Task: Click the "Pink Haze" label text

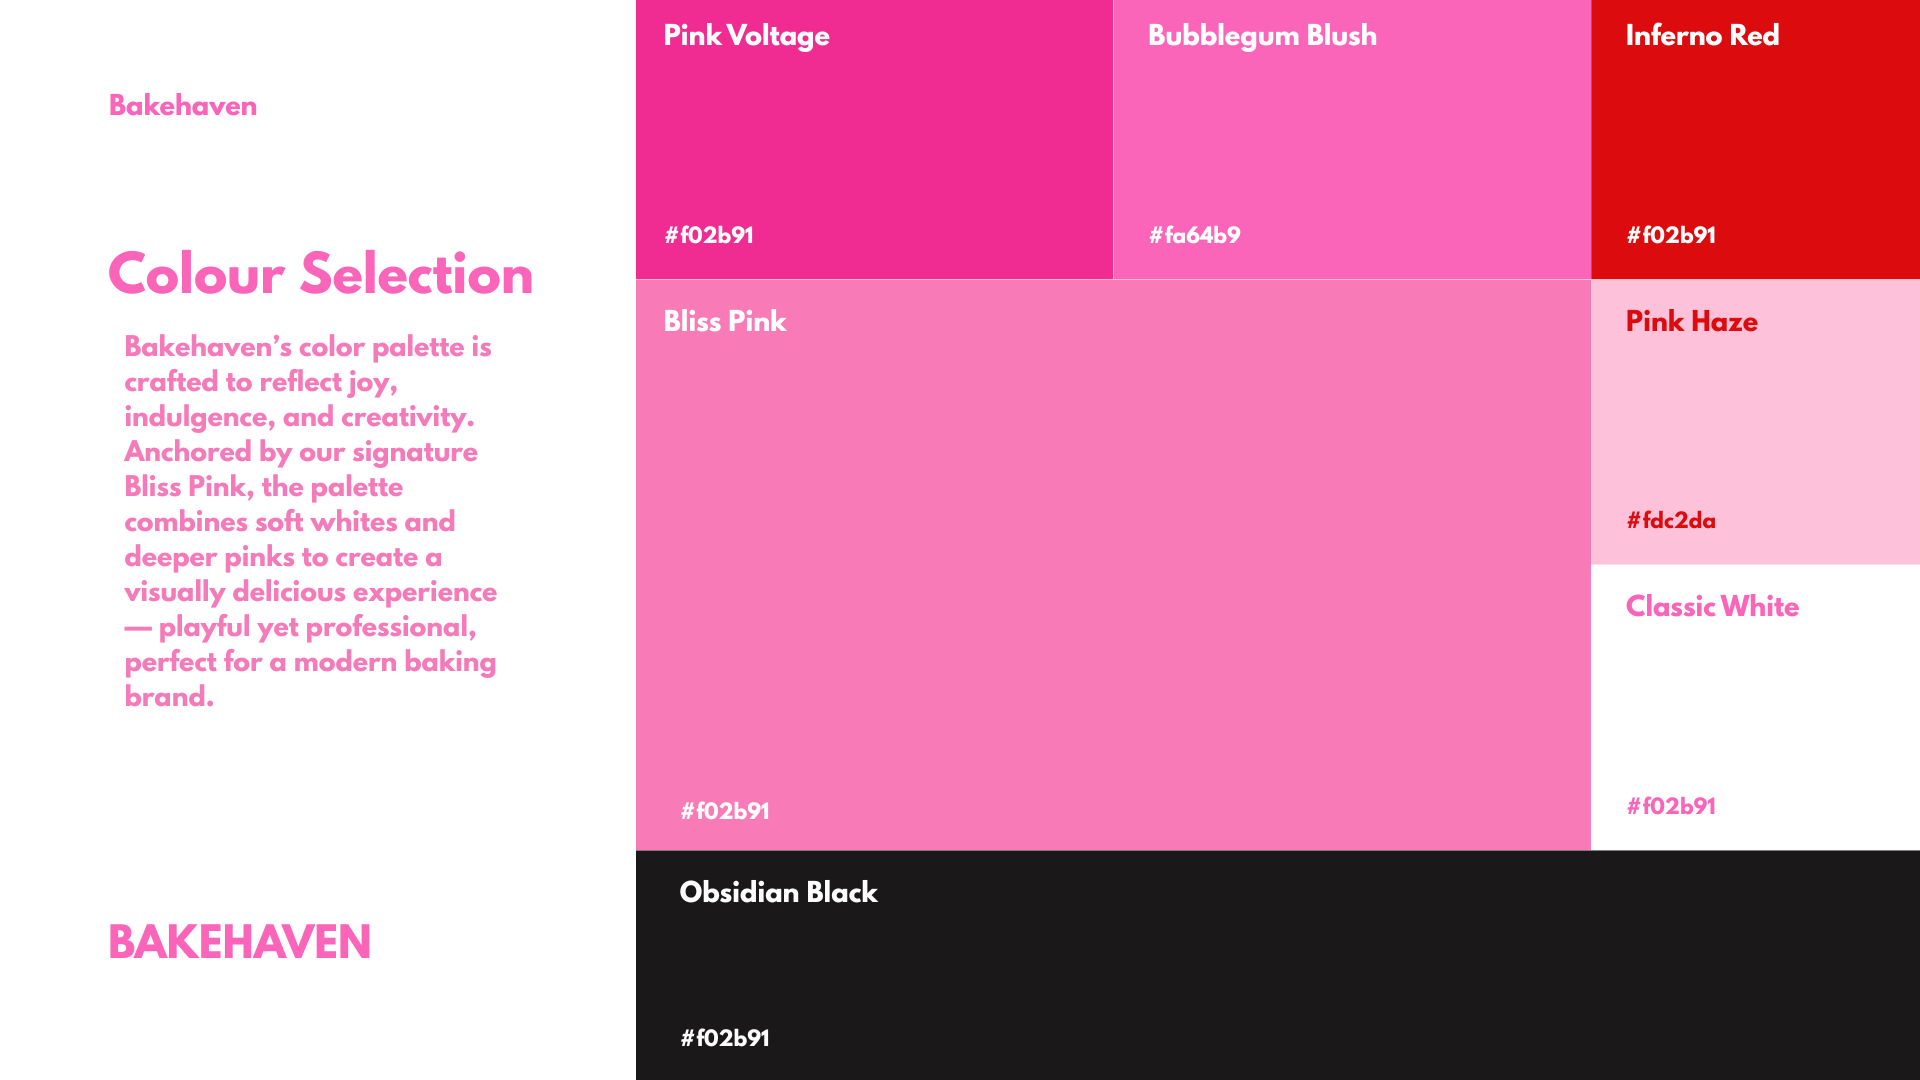Action: 1691,322
